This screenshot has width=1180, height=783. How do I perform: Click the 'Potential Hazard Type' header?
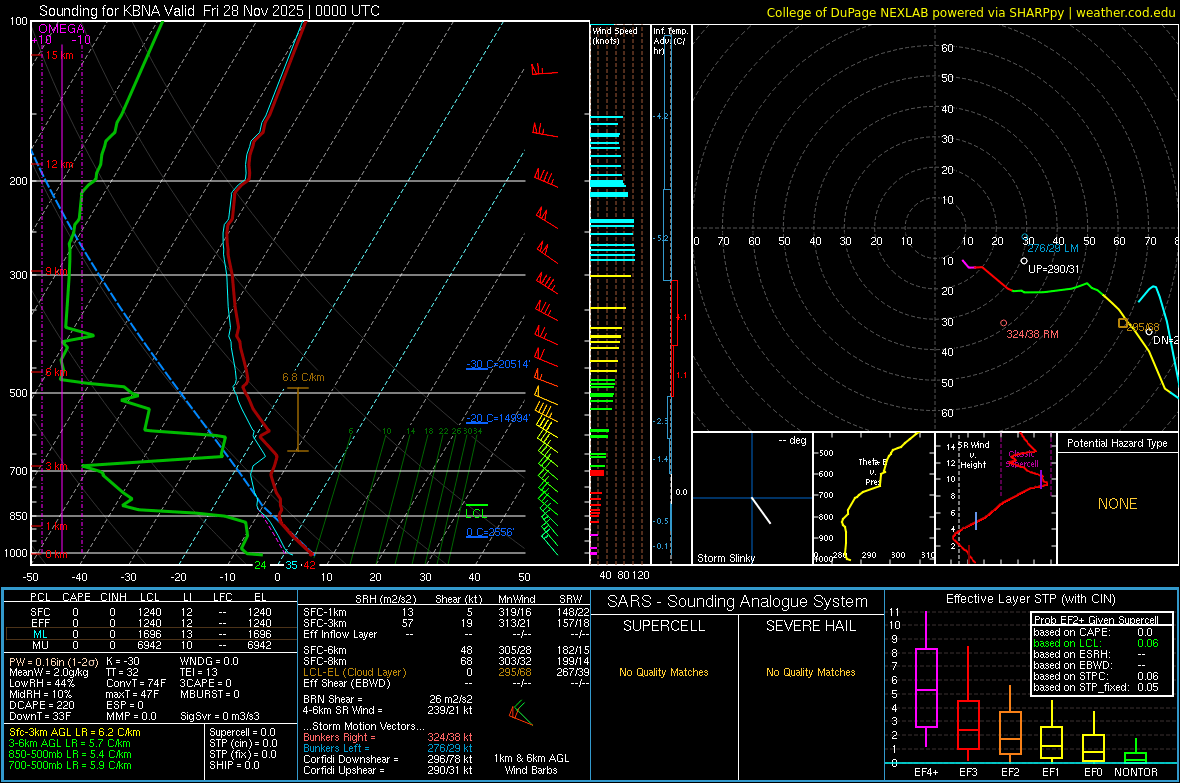[1118, 443]
